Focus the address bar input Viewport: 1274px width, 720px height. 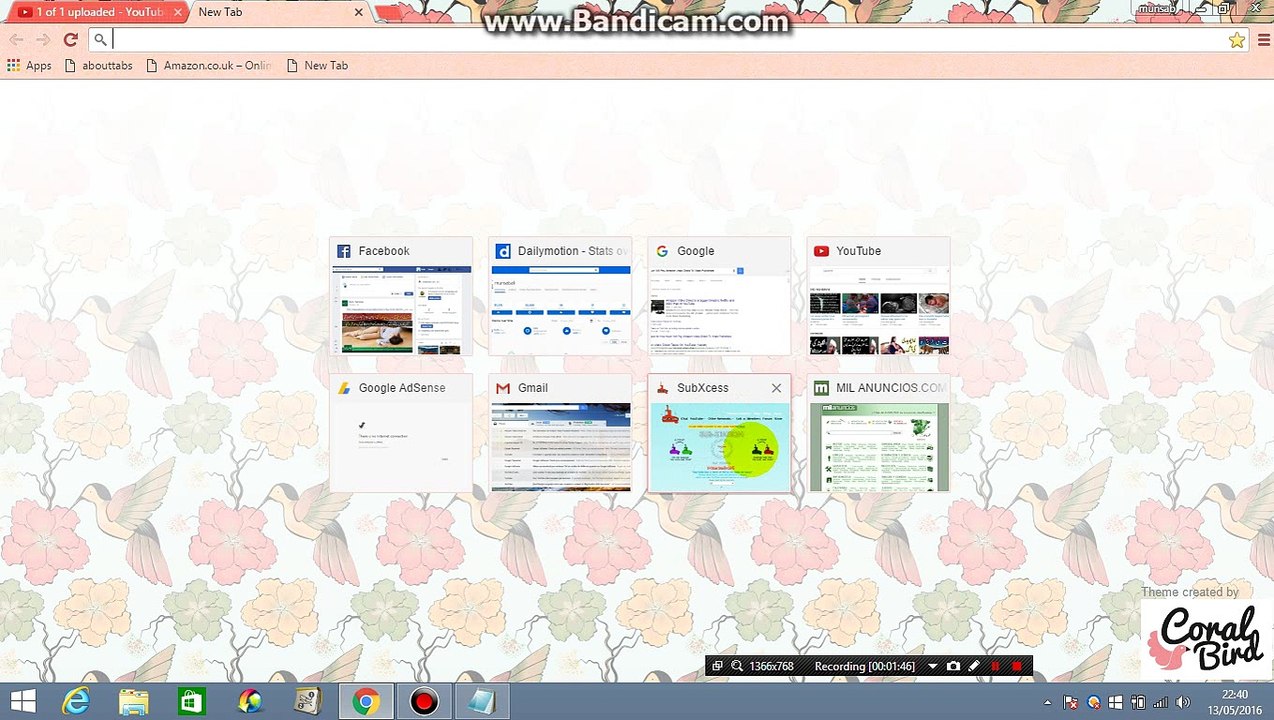pos(668,40)
